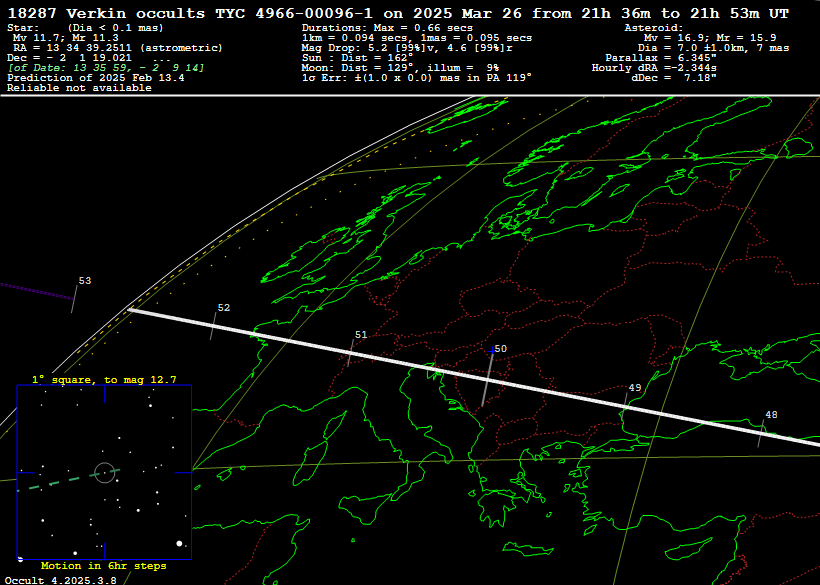The width and height of the screenshot is (820, 585).
Task: Click the minute marker labeled 49
Action: pos(634,388)
